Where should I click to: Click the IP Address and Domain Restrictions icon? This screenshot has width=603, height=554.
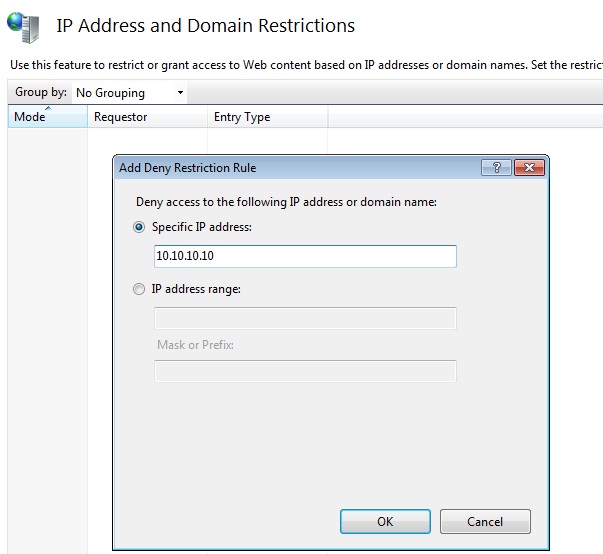[23, 27]
